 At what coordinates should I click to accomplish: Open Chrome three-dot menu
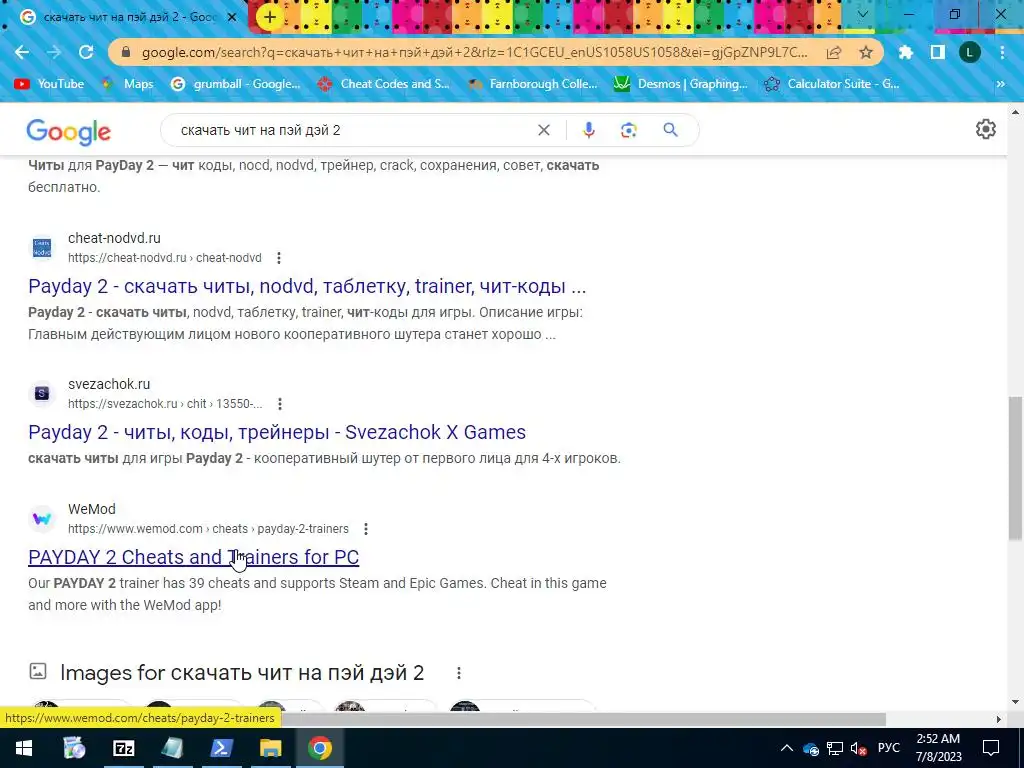tap(1002, 52)
